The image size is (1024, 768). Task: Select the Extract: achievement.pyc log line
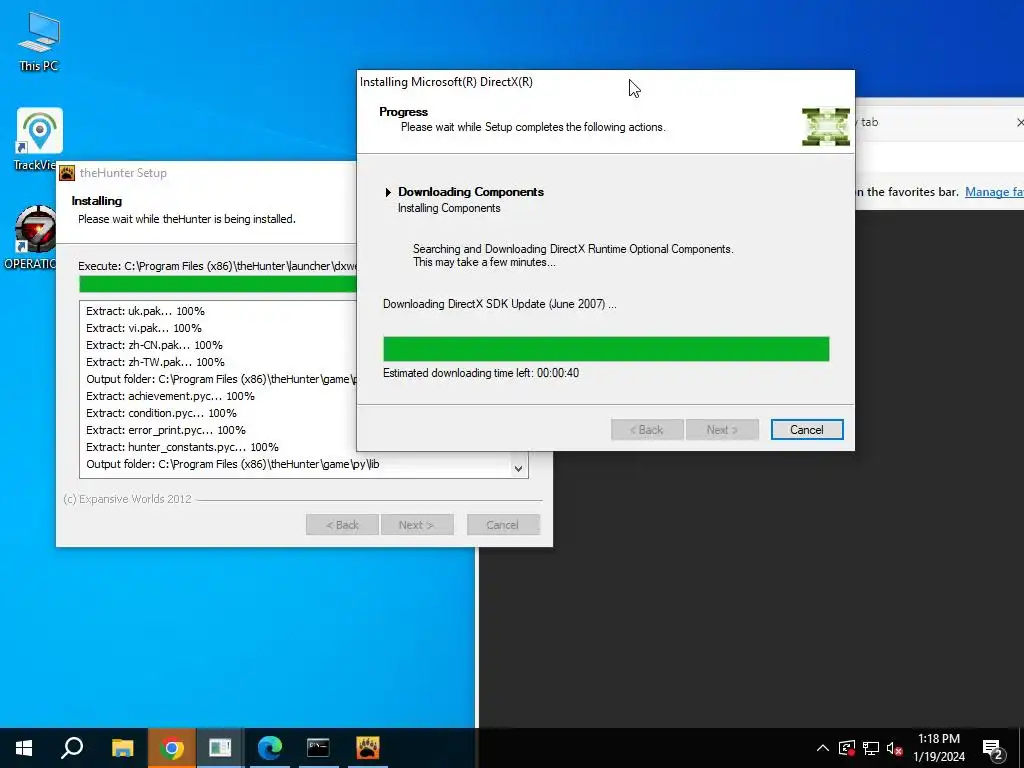(170, 396)
